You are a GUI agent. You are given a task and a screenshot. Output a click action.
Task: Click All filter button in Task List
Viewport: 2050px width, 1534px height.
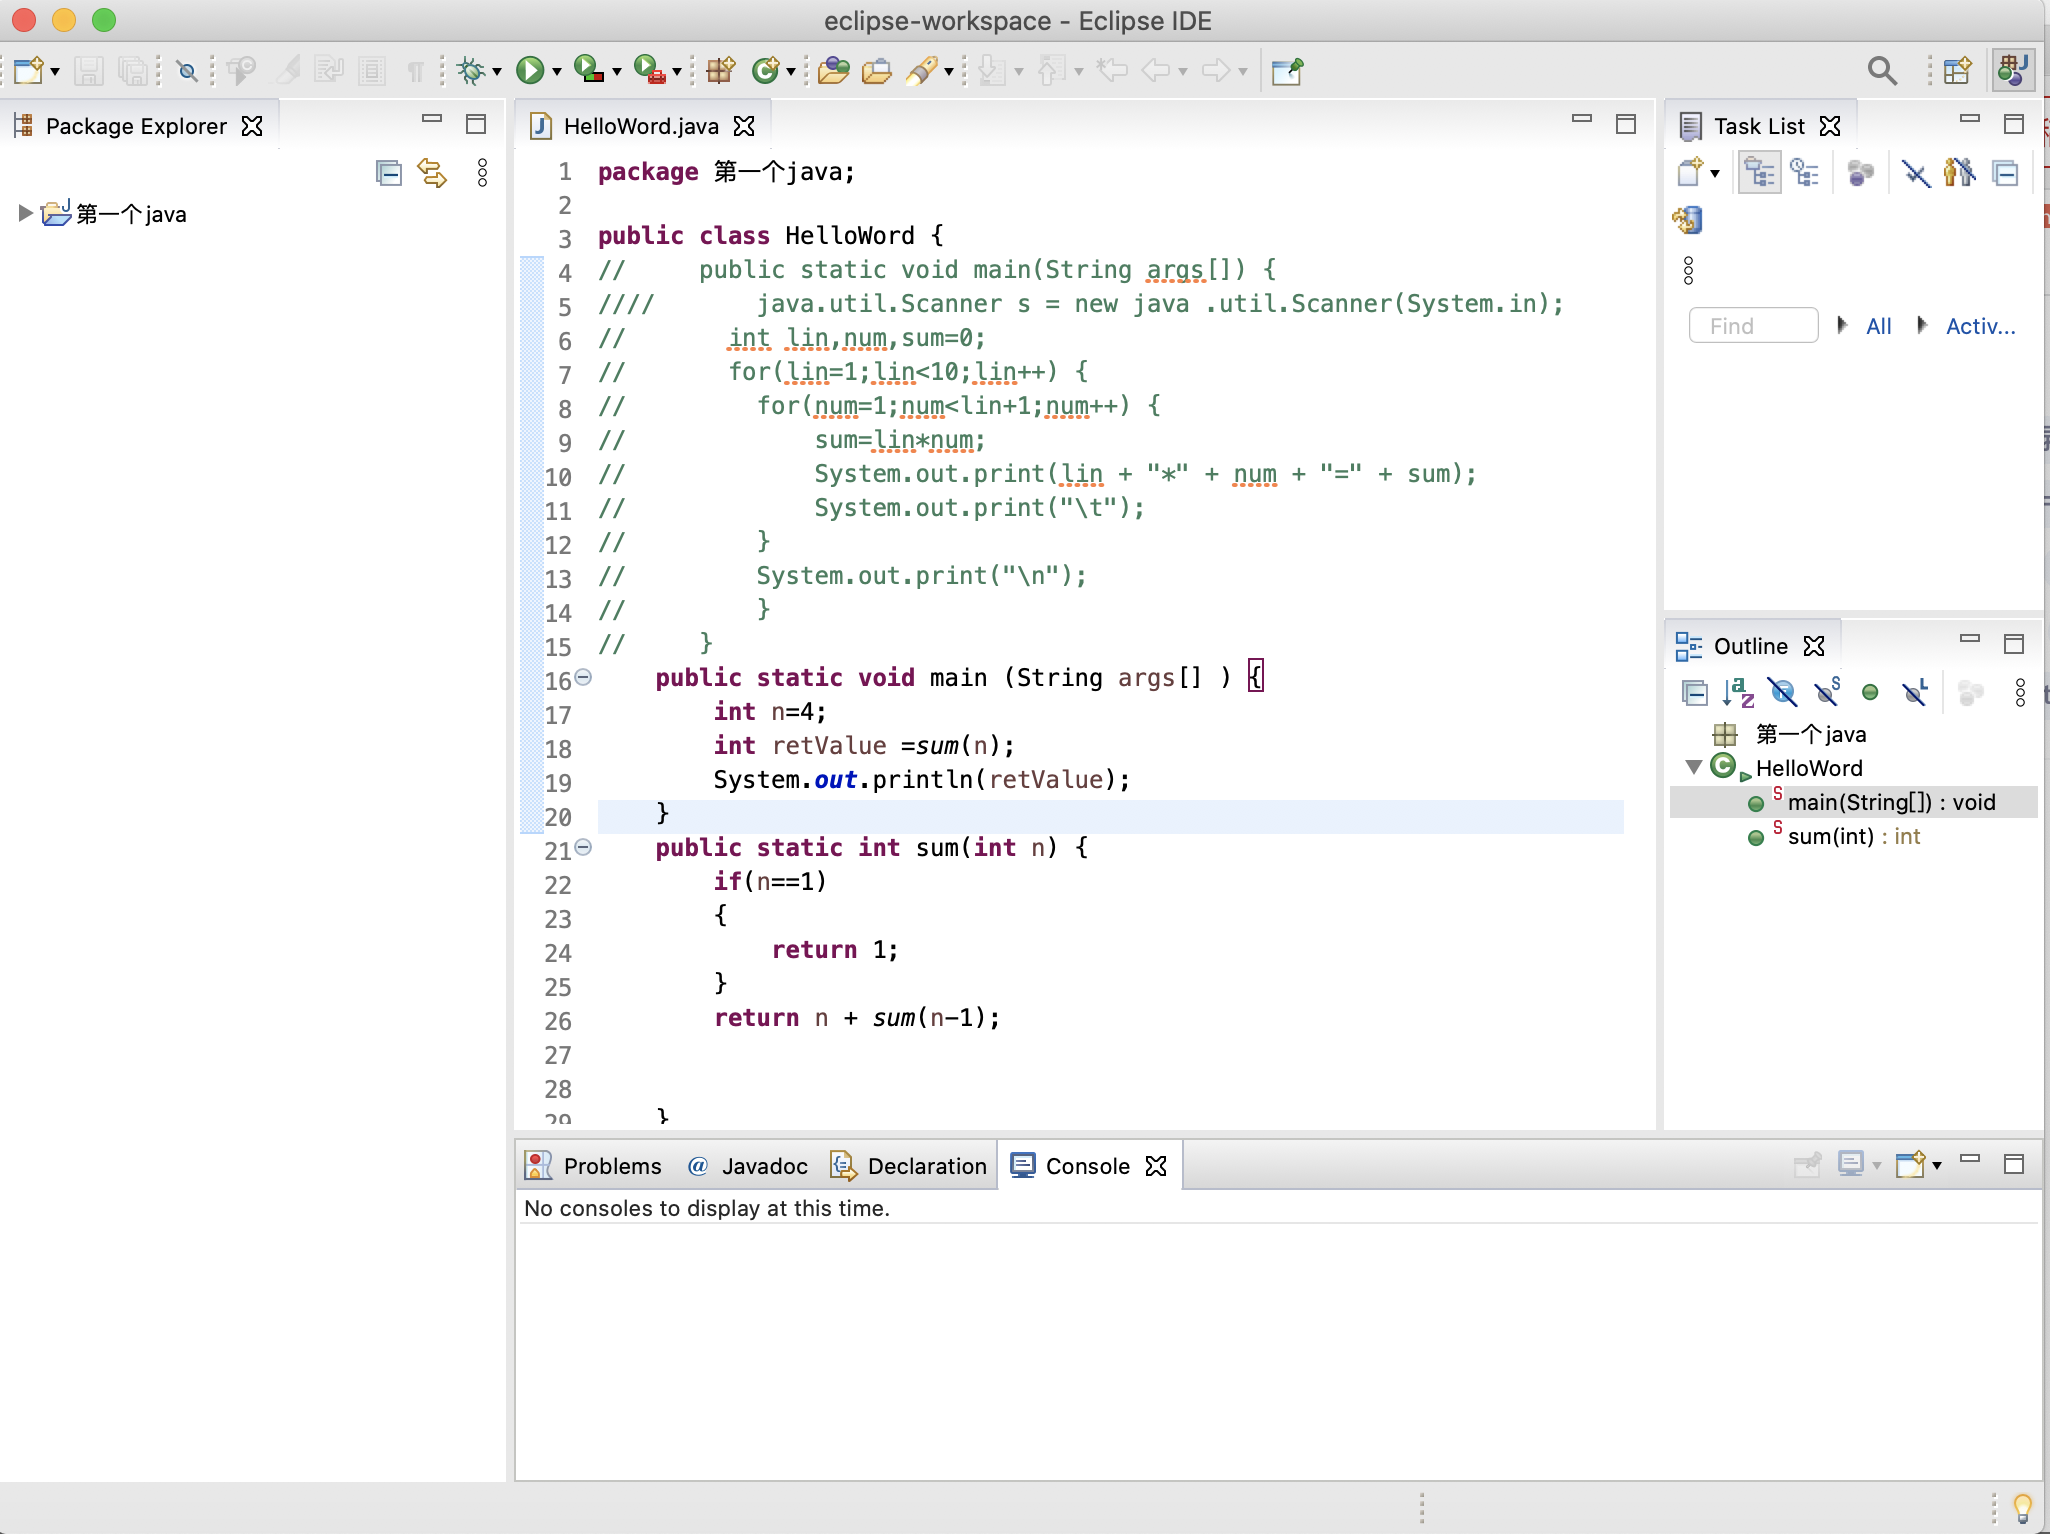point(1878,325)
